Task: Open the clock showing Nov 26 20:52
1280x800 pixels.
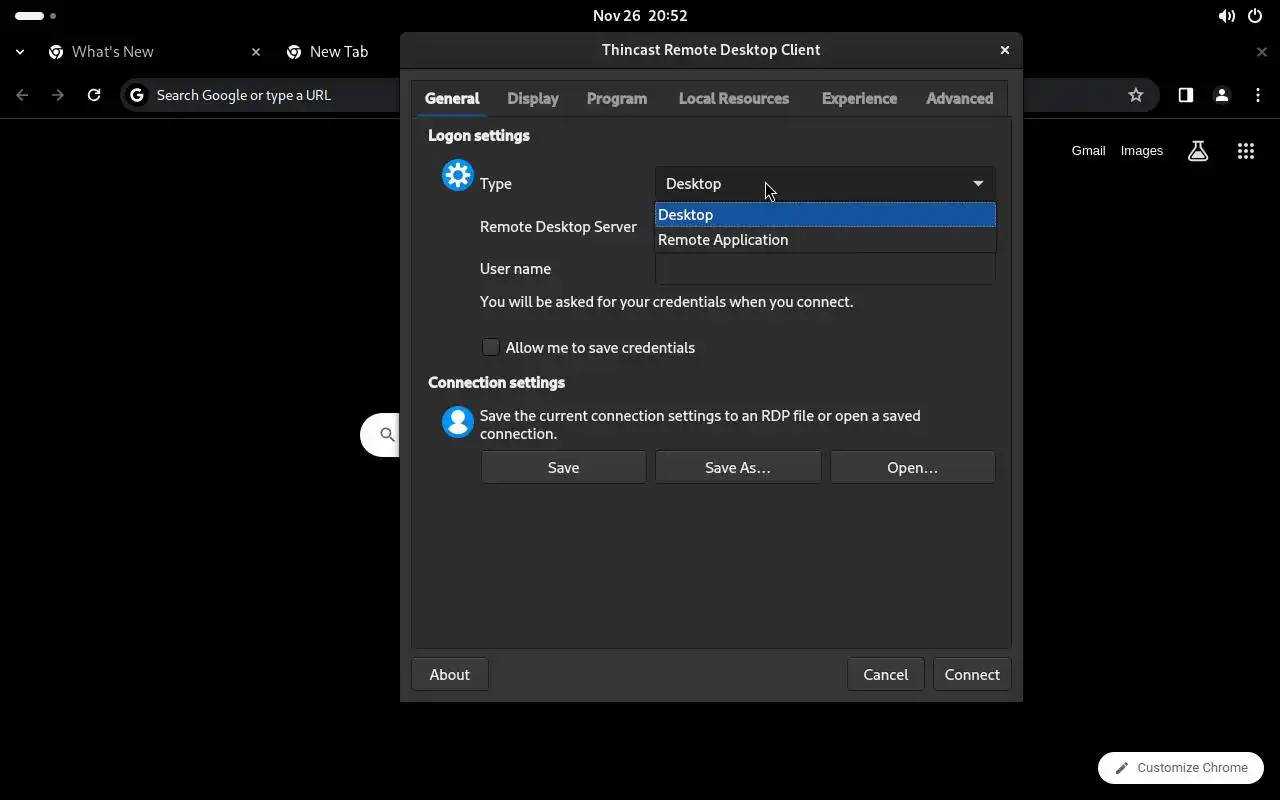Action: pyautogui.click(x=640, y=16)
